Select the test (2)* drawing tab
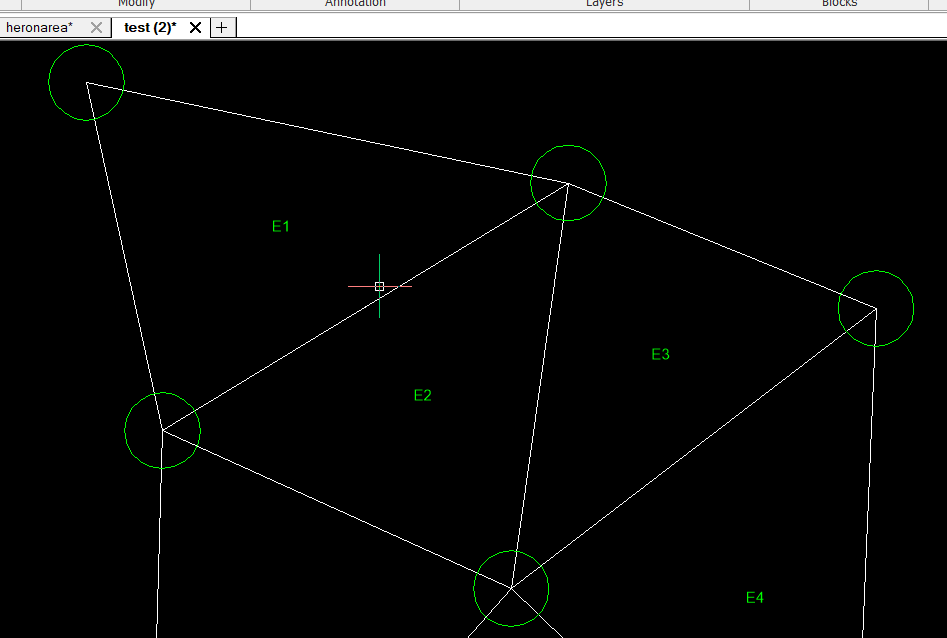Viewport: 947px width, 638px height. click(150, 28)
